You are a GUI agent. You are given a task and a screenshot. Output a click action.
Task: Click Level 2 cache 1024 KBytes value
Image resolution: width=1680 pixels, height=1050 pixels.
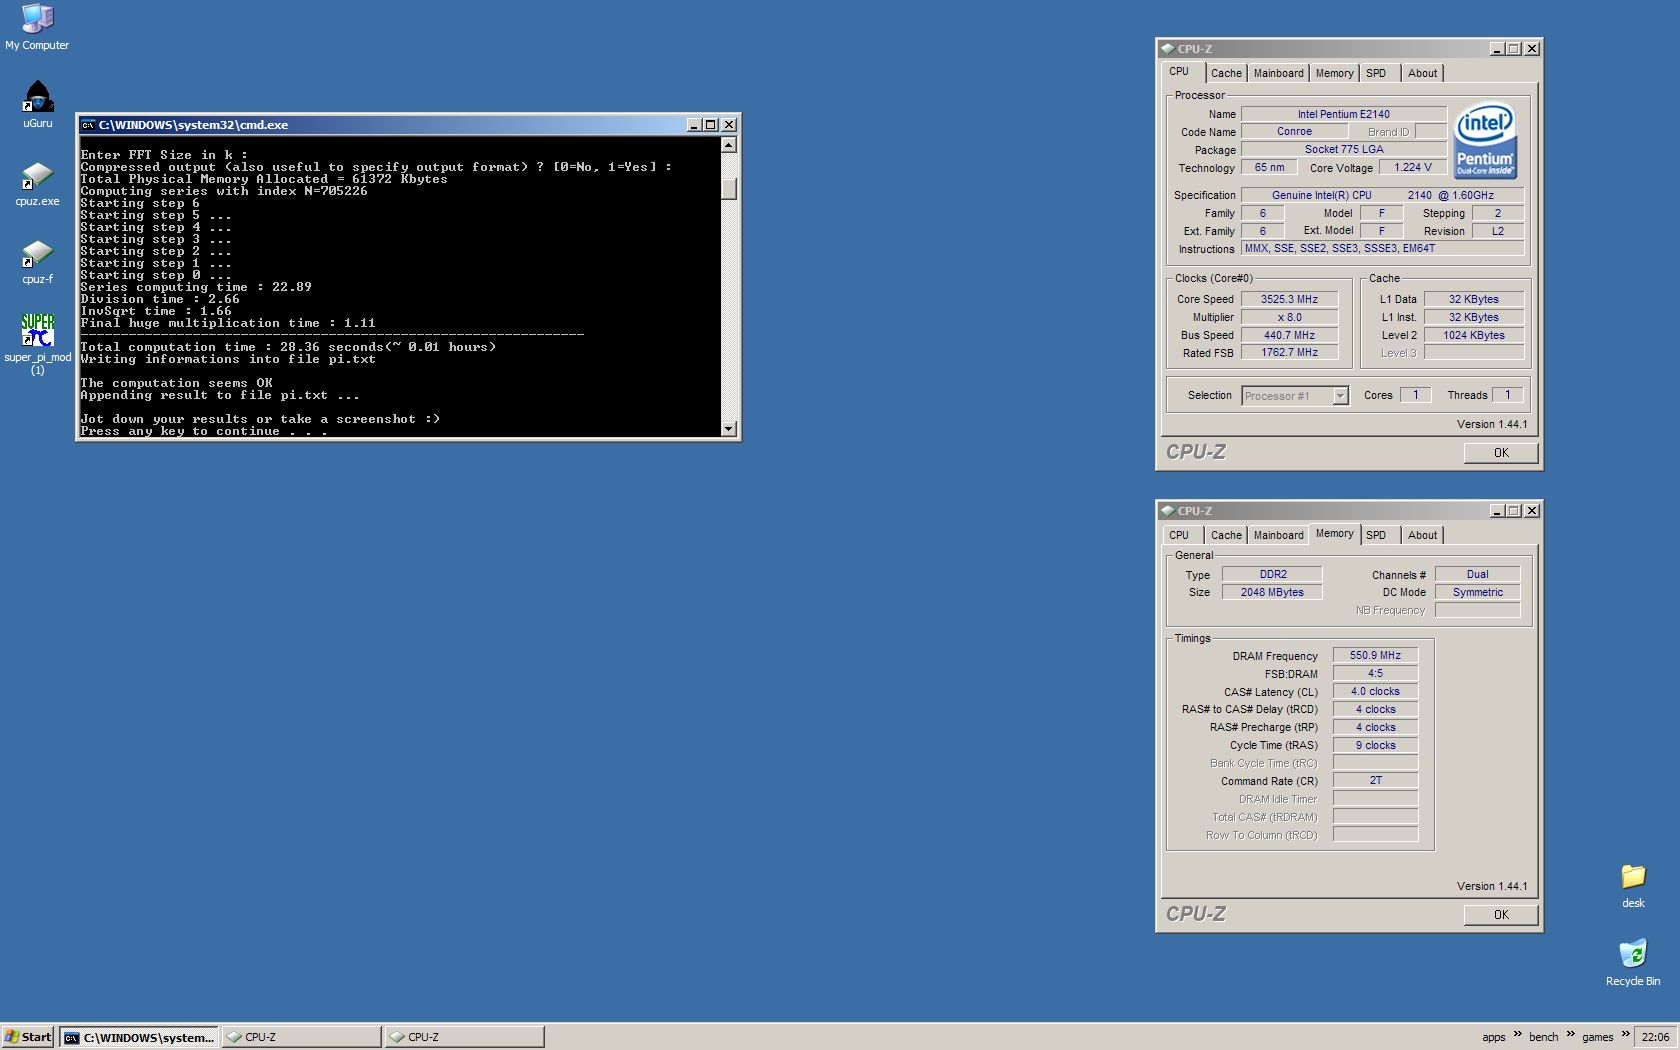[x=1473, y=335]
